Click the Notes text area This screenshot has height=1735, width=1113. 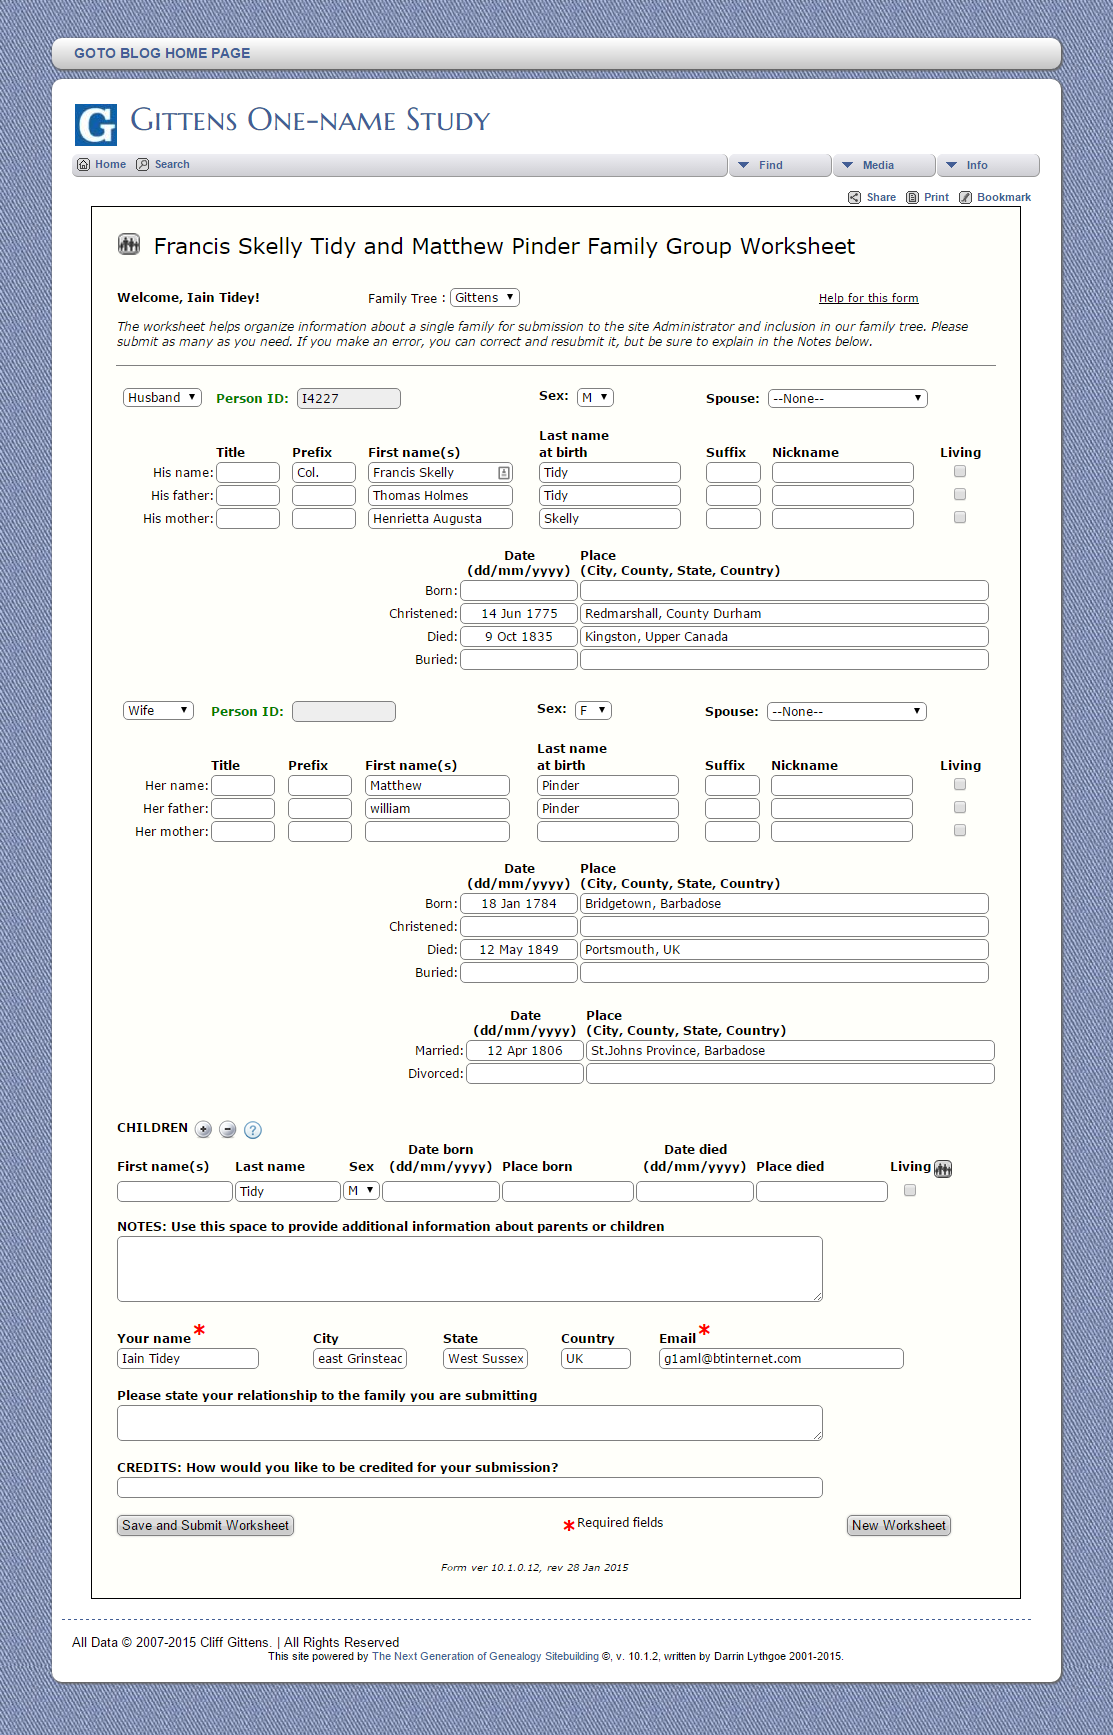coord(470,1269)
